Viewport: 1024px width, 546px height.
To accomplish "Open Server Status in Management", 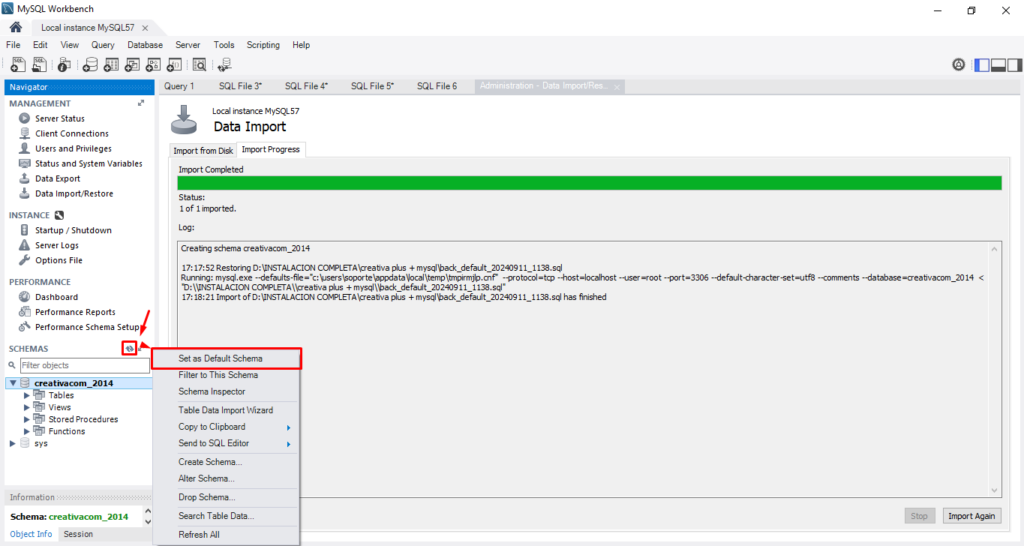I will (x=59, y=118).
